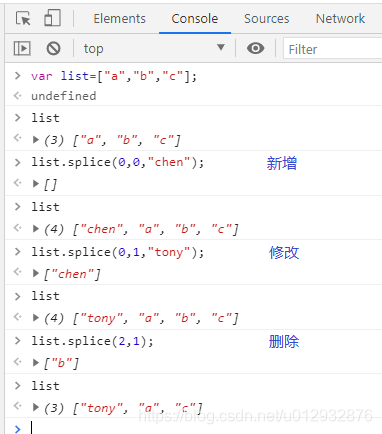Screen dimensions: 382x434
Task: Open the top context dropdown
Action: click(154, 49)
